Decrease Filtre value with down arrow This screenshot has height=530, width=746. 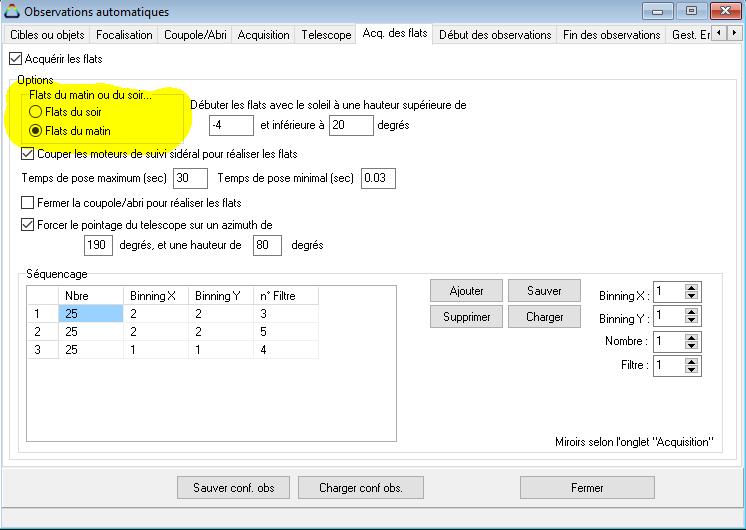tap(692, 371)
